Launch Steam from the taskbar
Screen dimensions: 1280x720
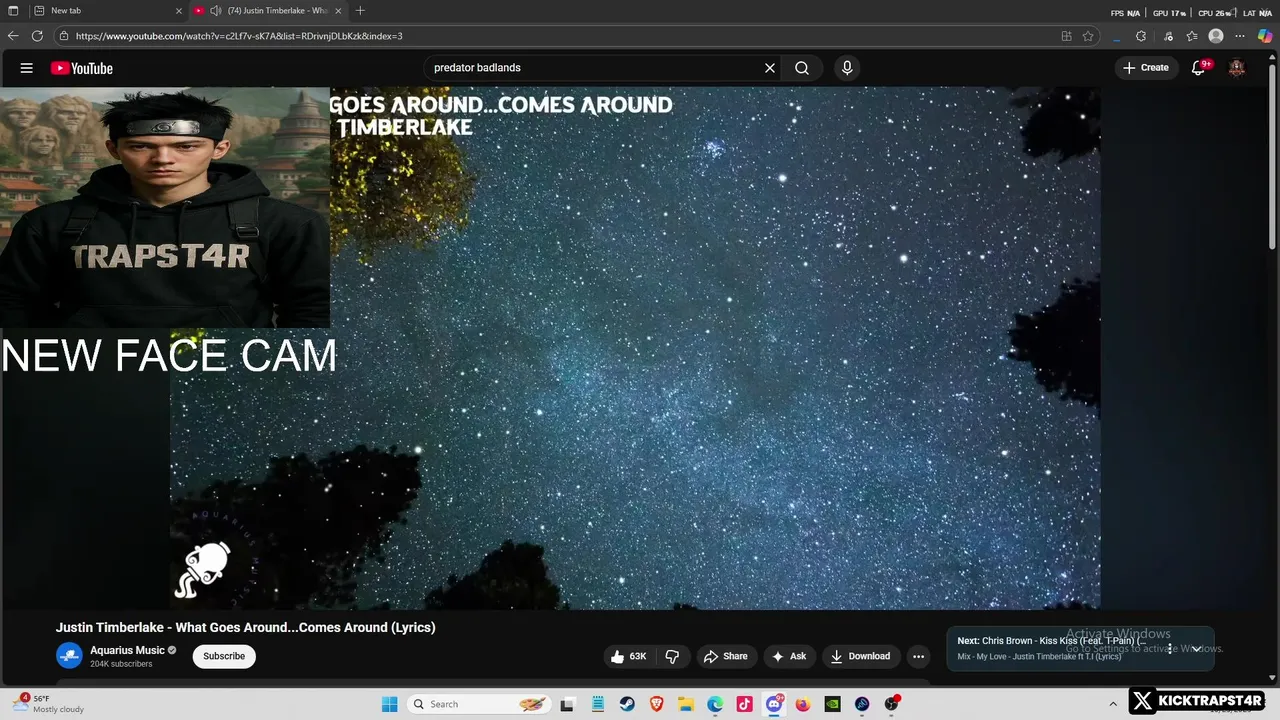coord(626,704)
